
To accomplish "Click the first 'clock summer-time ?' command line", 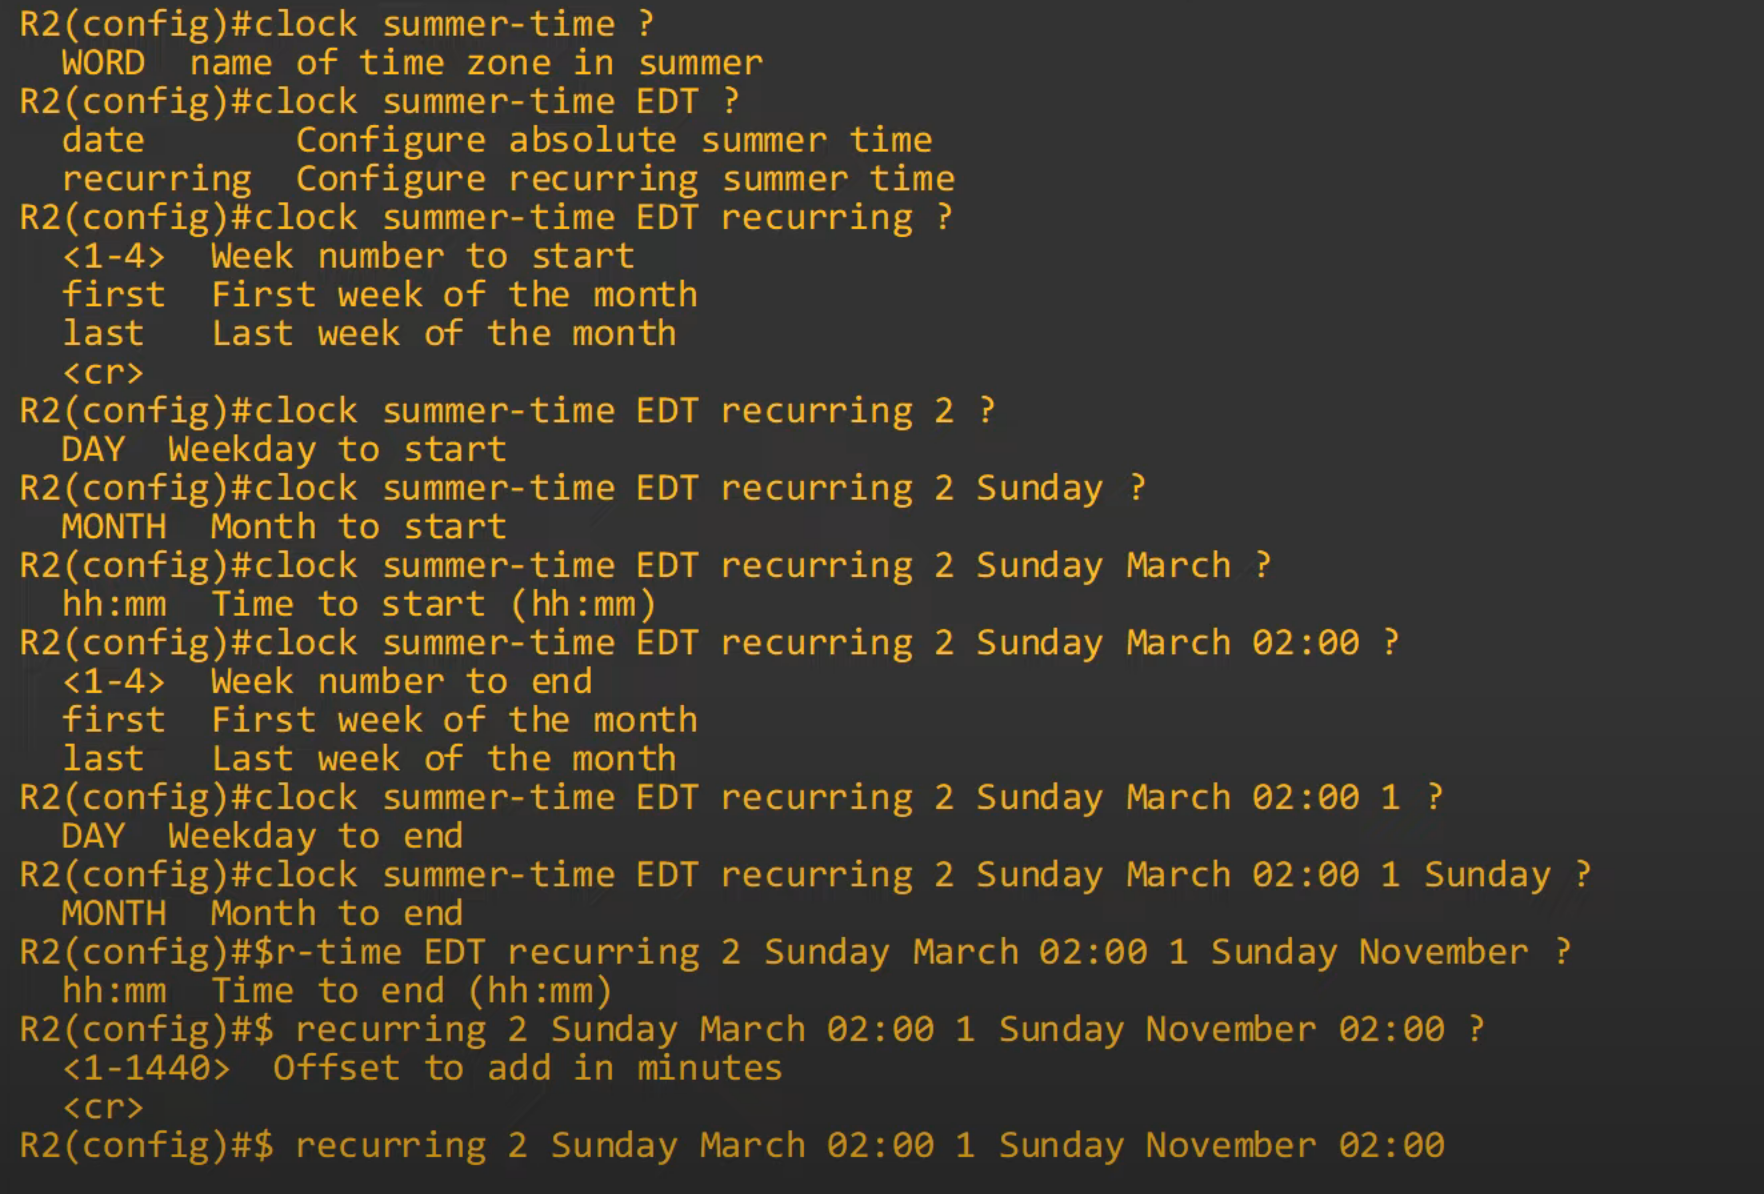I will pyautogui.click(x=337, y=24).
